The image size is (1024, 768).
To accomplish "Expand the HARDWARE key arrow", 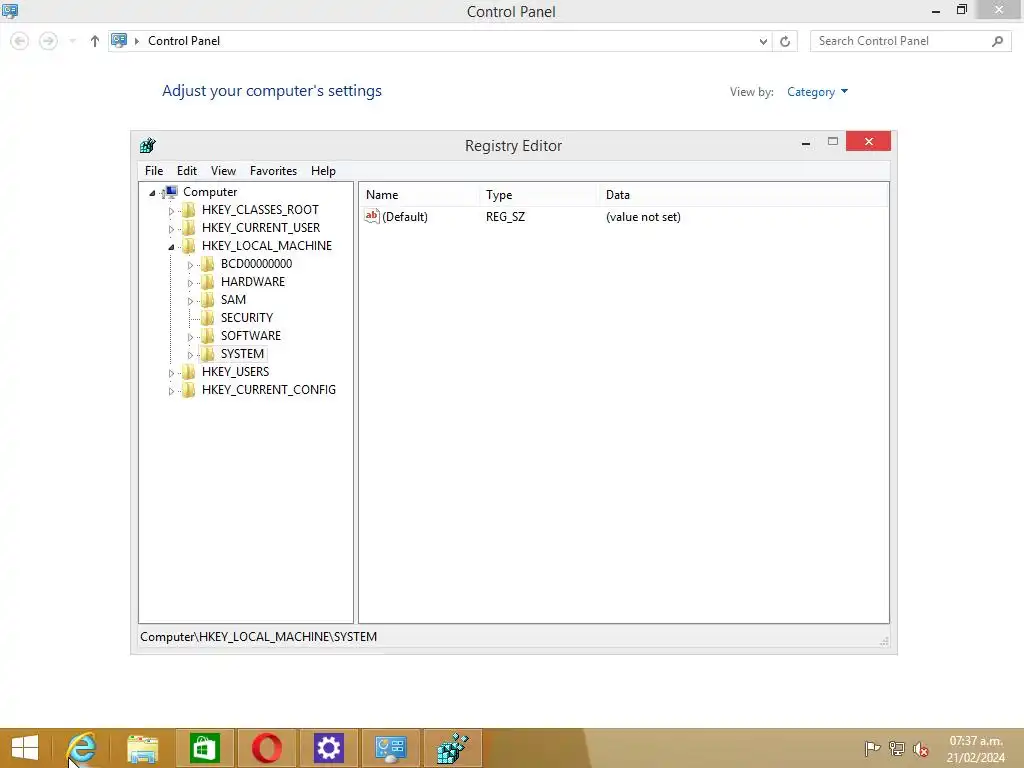I will pyautogui.click(x=190, y=283).
